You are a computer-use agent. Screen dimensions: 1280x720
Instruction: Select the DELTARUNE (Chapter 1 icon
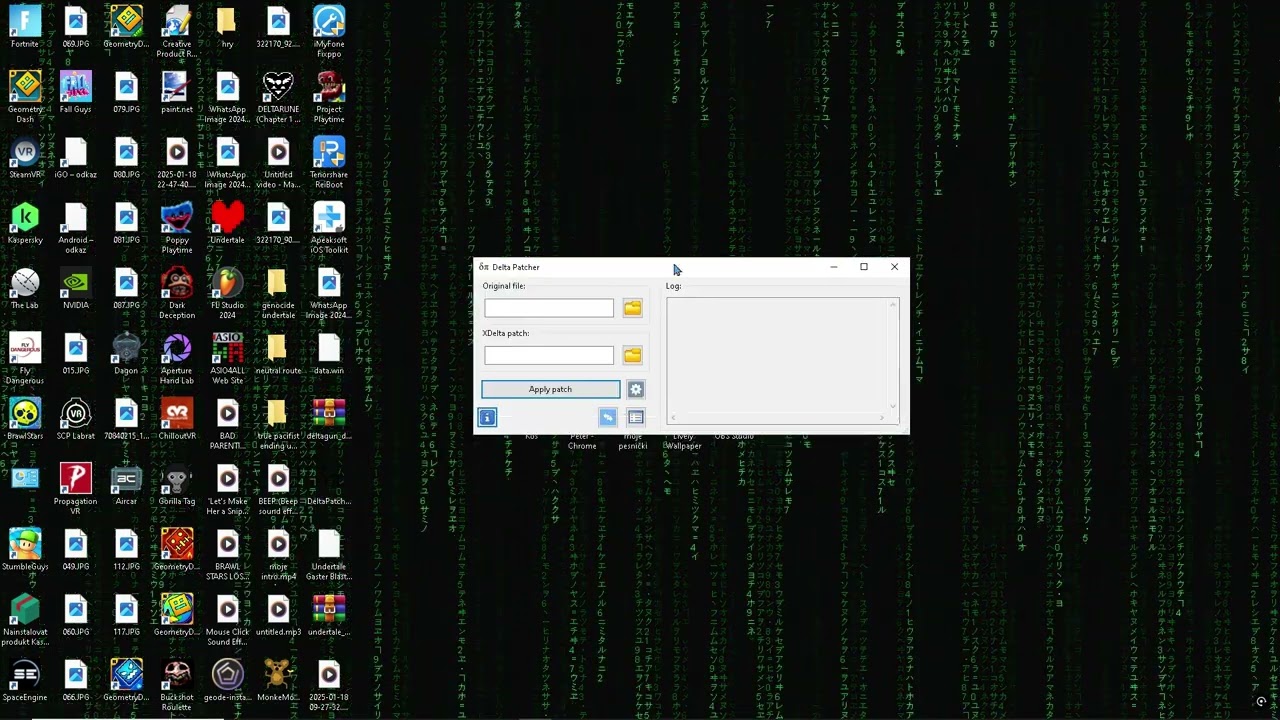click(278, 97)
